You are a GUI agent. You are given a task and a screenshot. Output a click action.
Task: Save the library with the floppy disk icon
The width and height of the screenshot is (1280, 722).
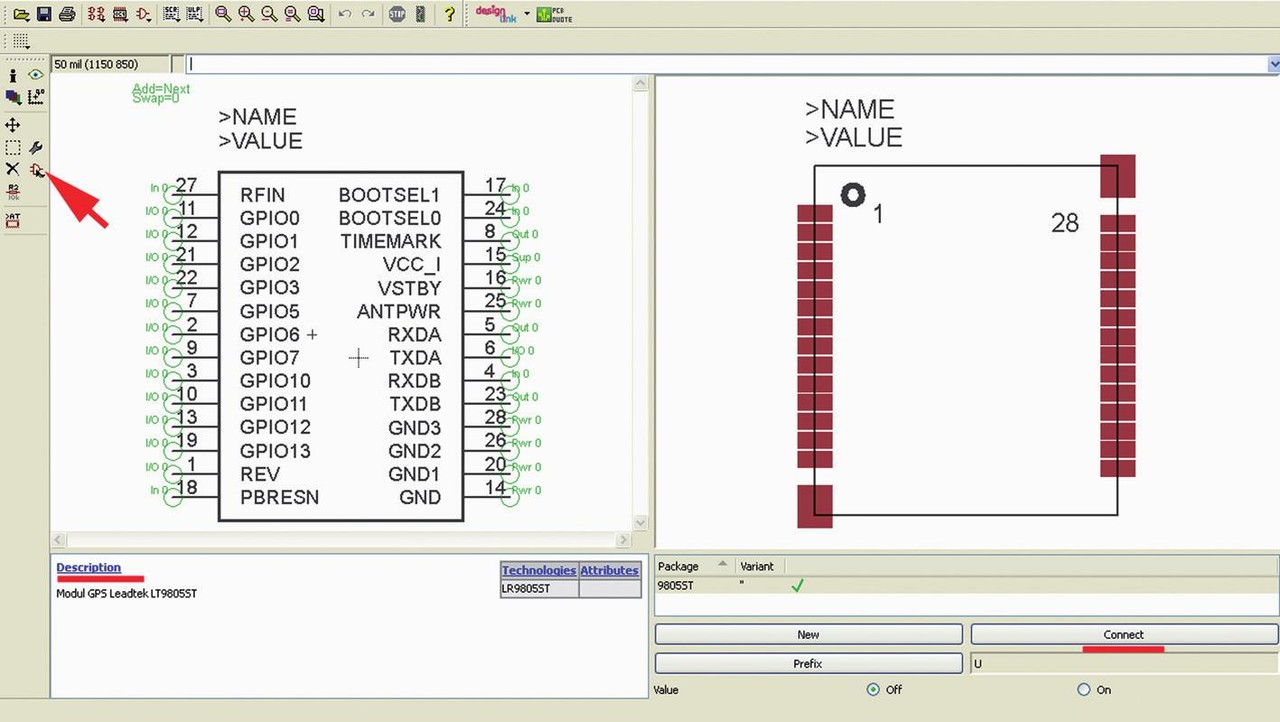(44, 14)
